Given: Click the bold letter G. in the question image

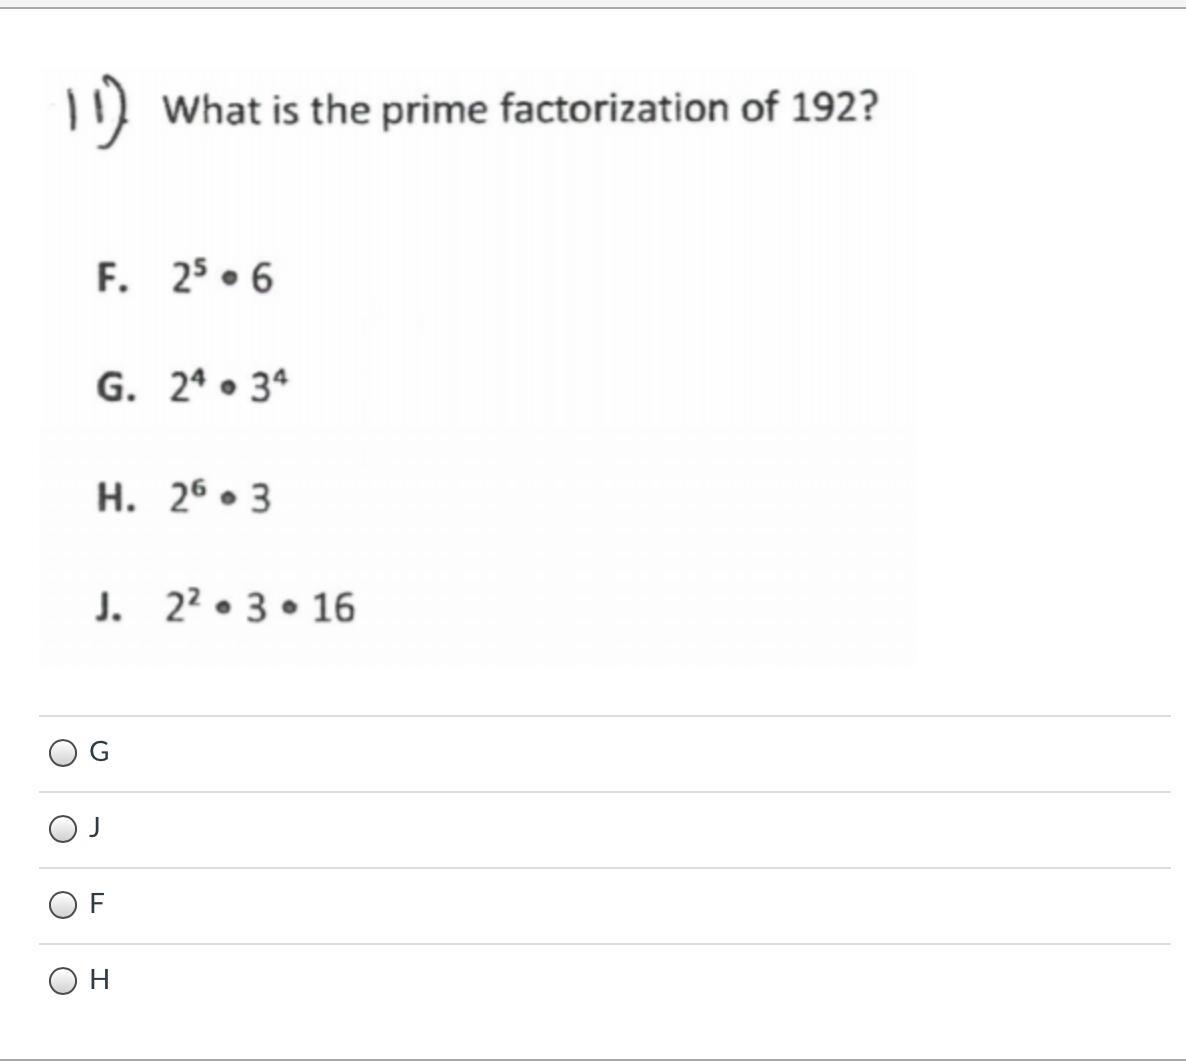Looking at the screenshot, I should coord(116,387).
